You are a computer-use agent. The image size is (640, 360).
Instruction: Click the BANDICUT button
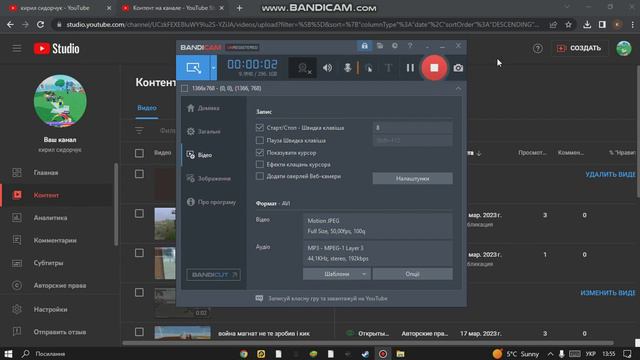click(213, 275)
